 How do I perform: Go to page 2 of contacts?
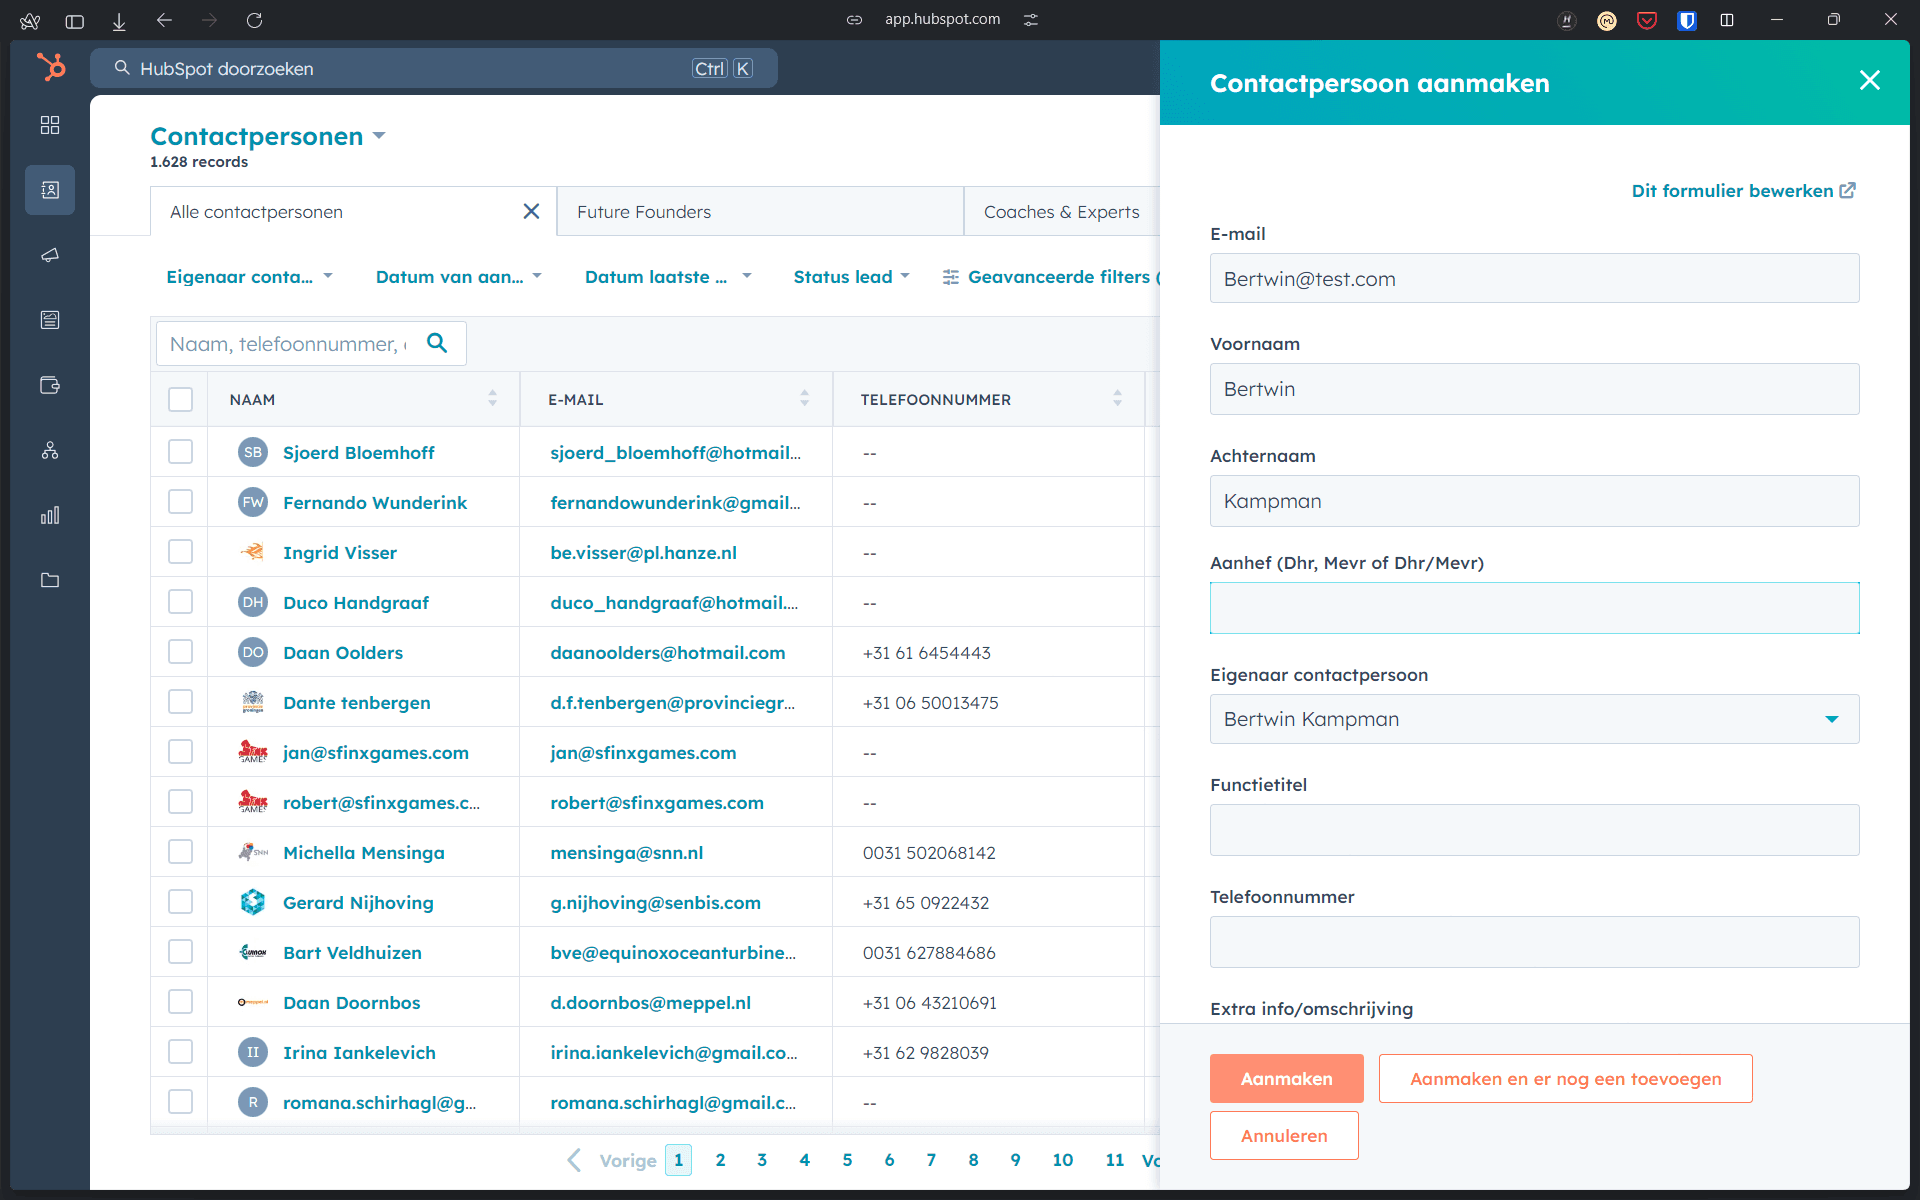pyautogui.click(x=720, y=1160)
